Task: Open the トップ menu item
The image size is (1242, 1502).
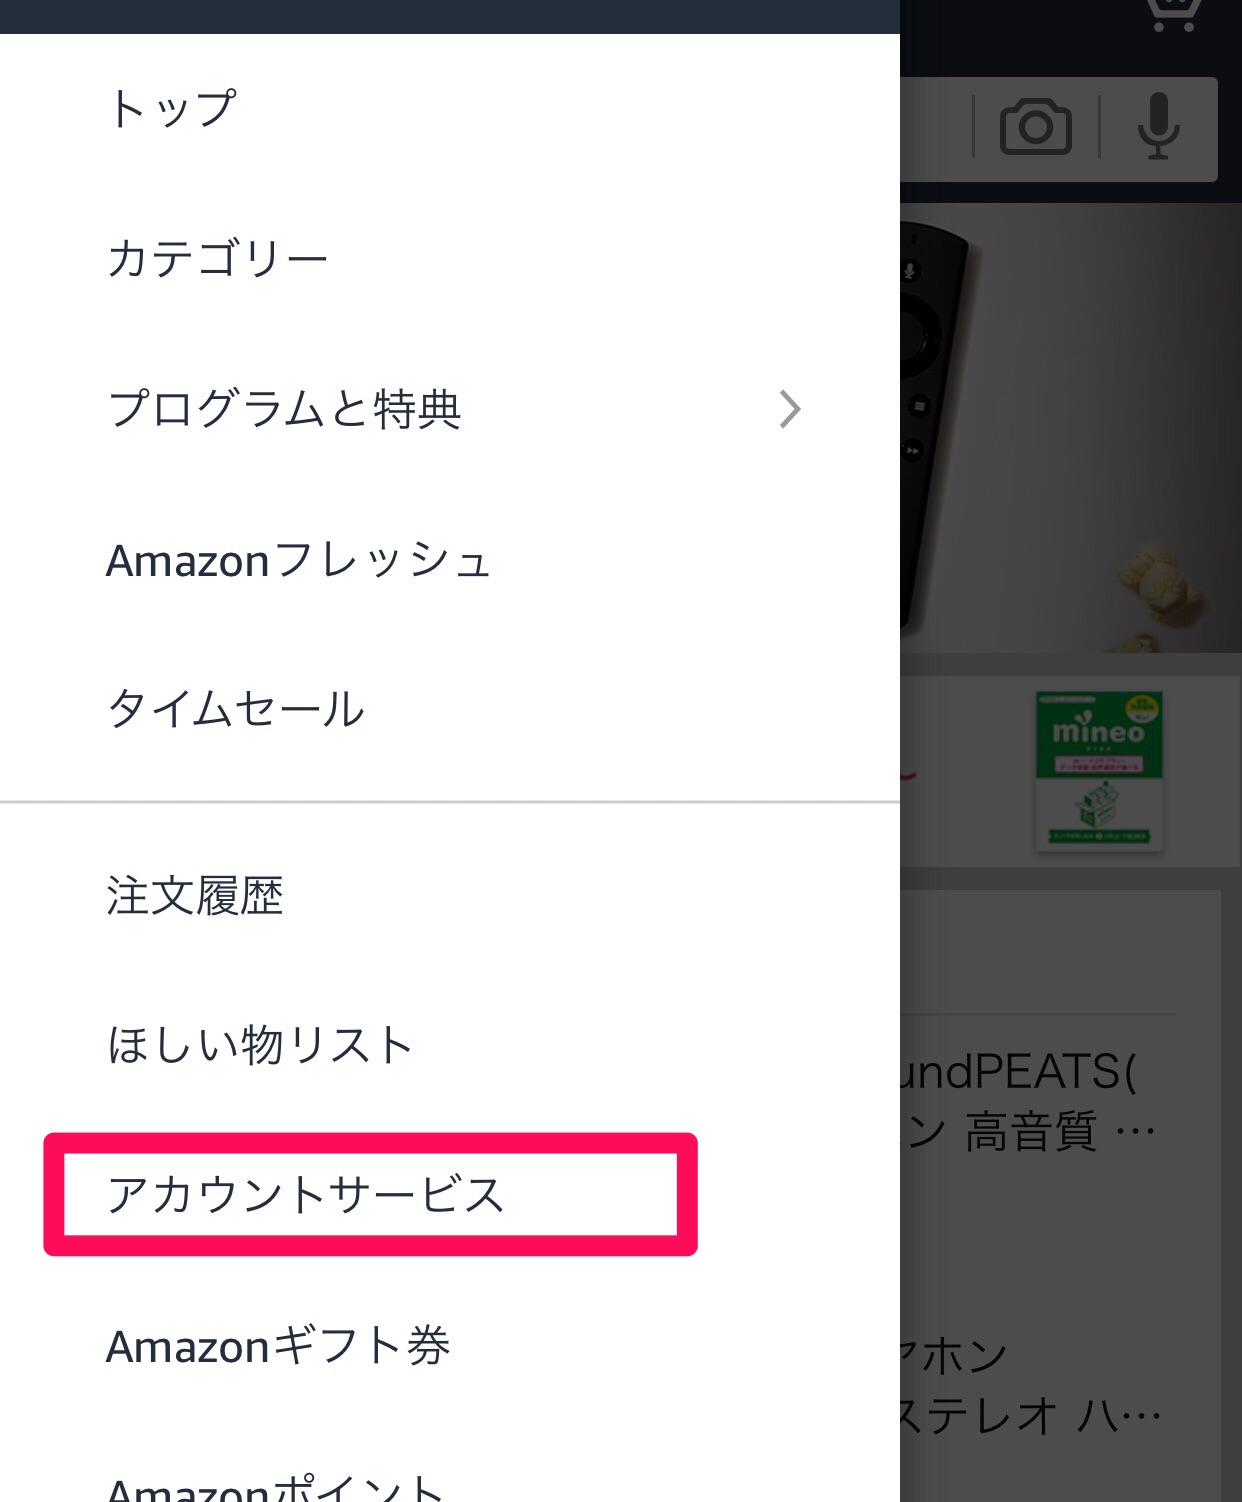Action: (172, 108)
